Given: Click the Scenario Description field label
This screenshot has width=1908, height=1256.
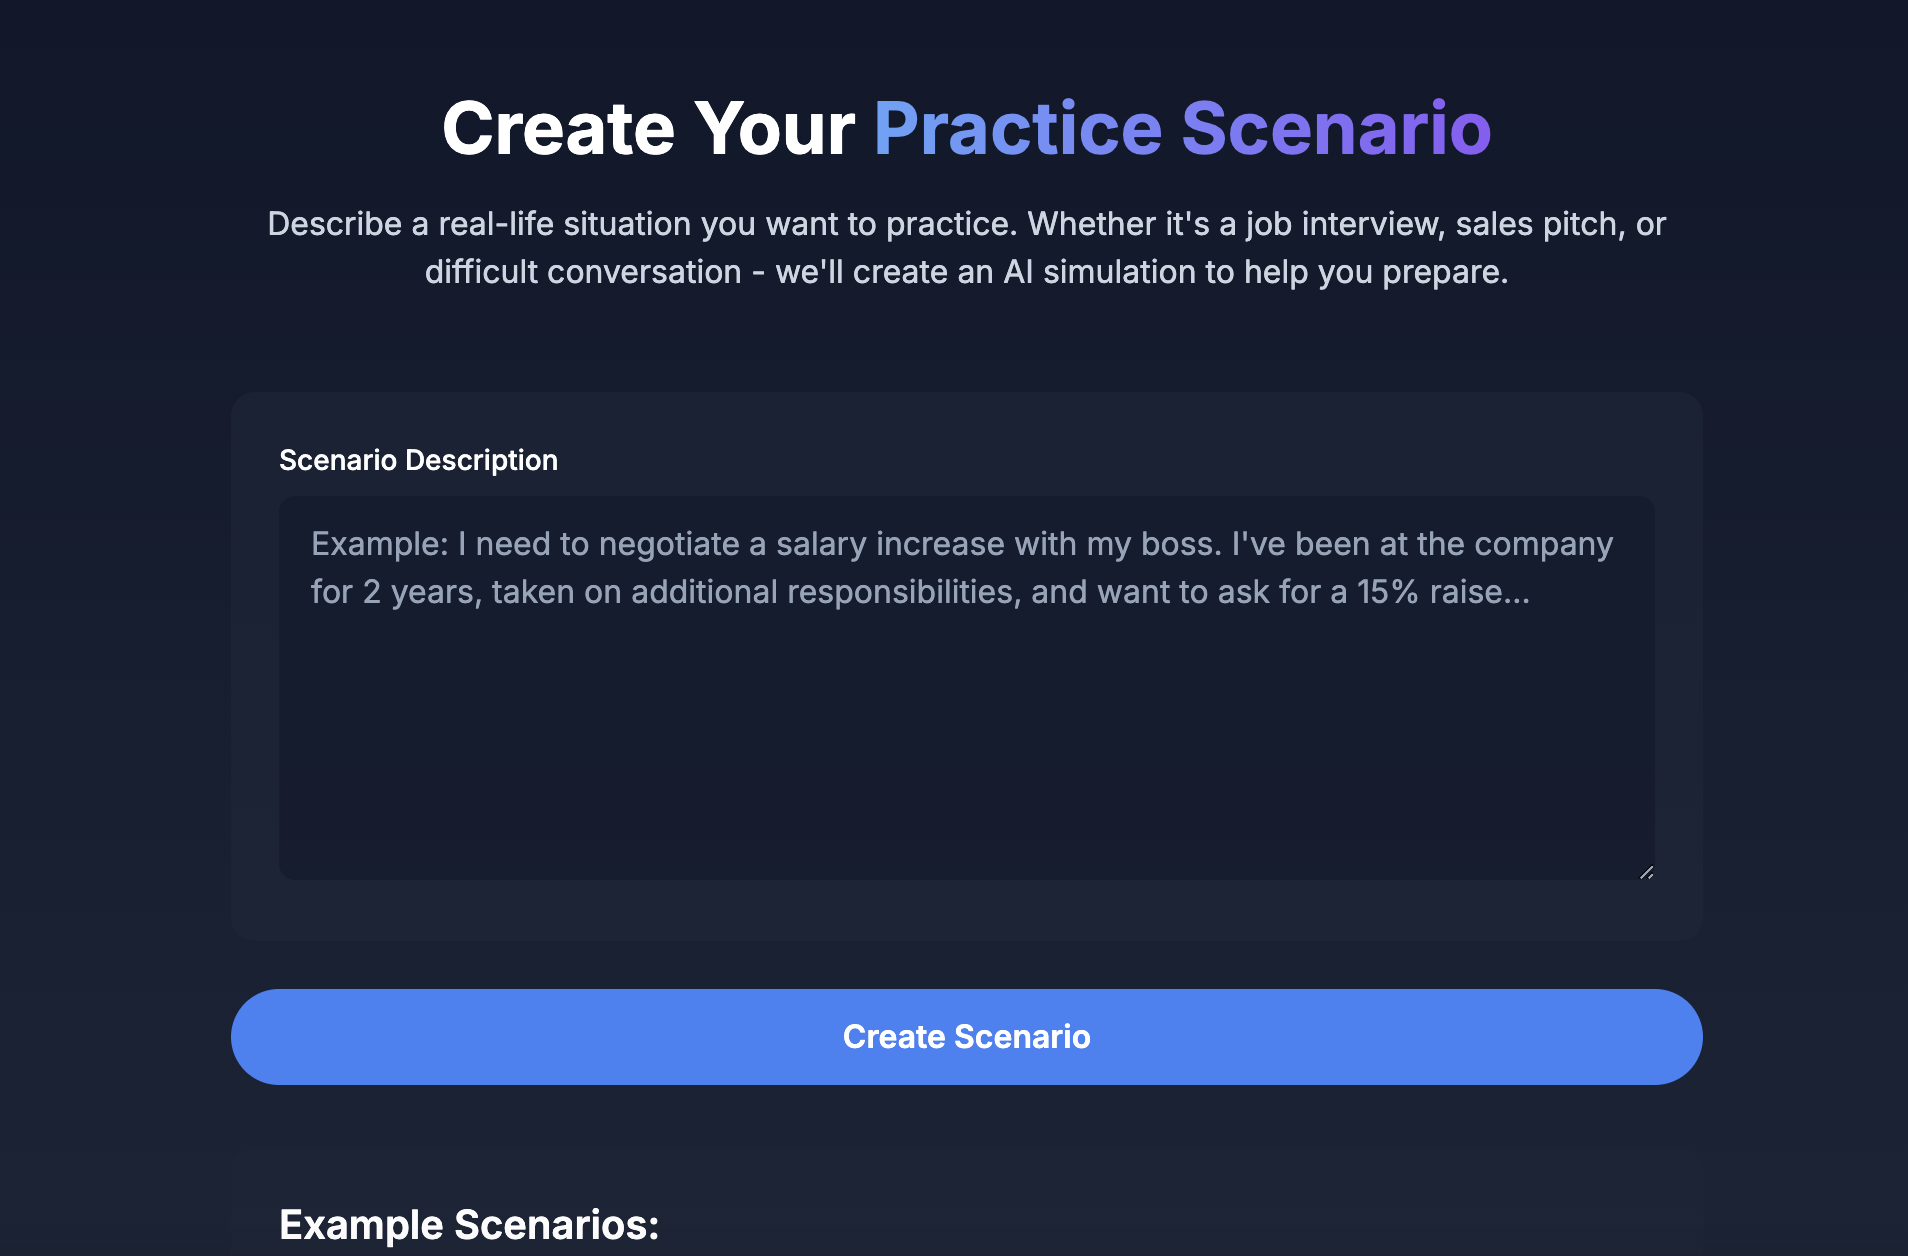Looking at the screenshot, I should [x=418, y=460].
